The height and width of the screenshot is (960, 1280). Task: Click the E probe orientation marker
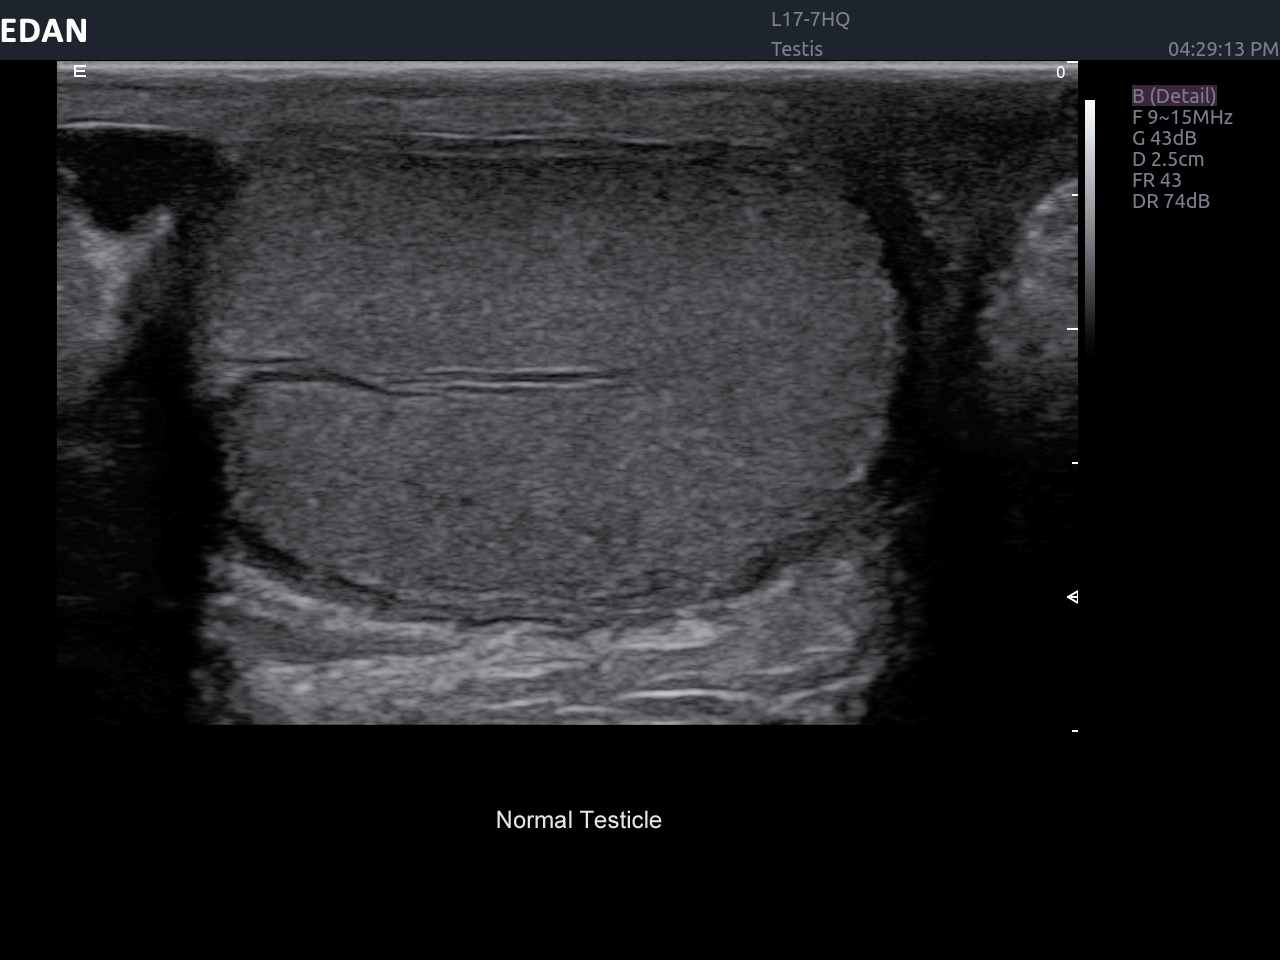(80, 71)
